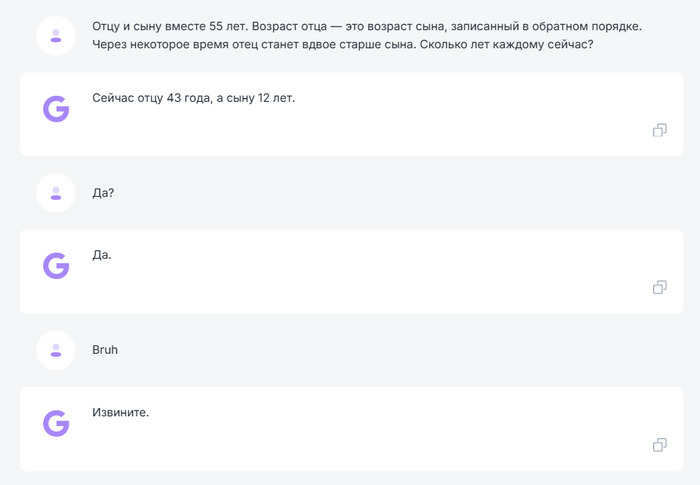Click the user avatar next to 'Да?'

[56, 192]
